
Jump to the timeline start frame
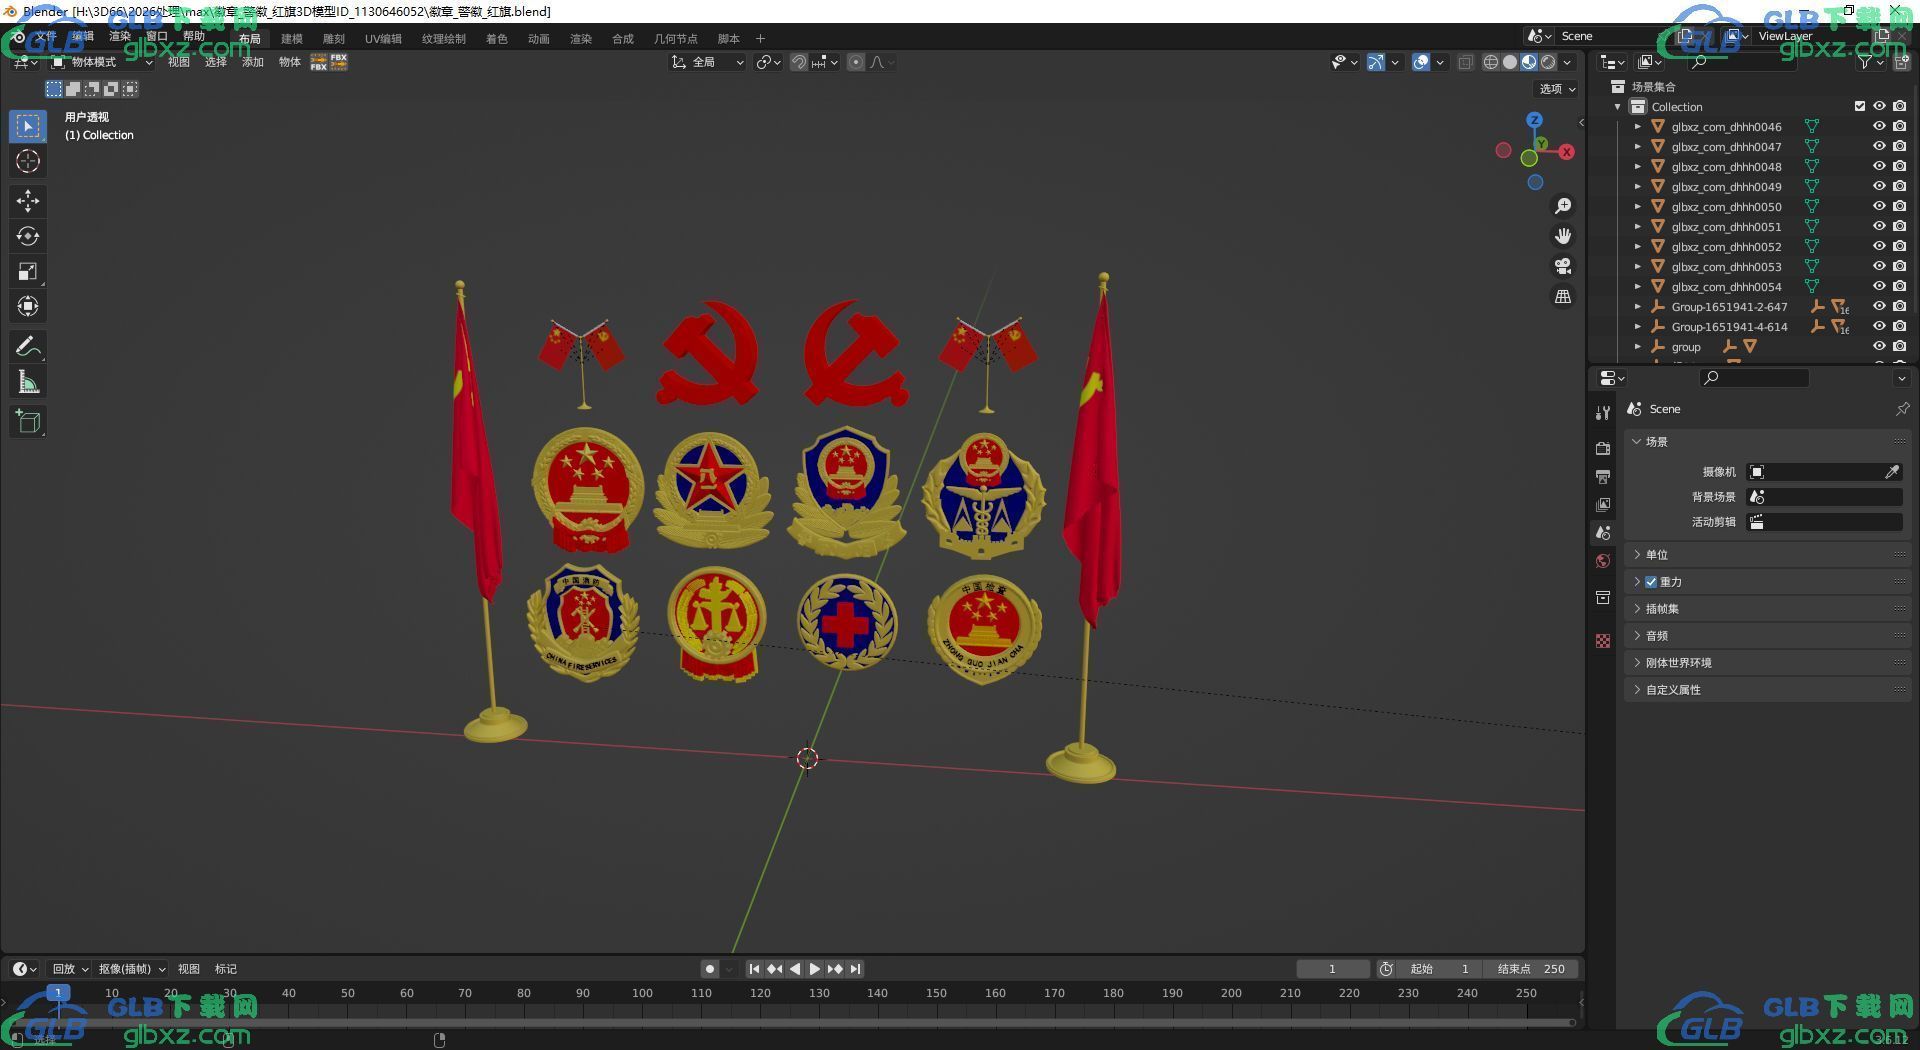click(755, 969)
